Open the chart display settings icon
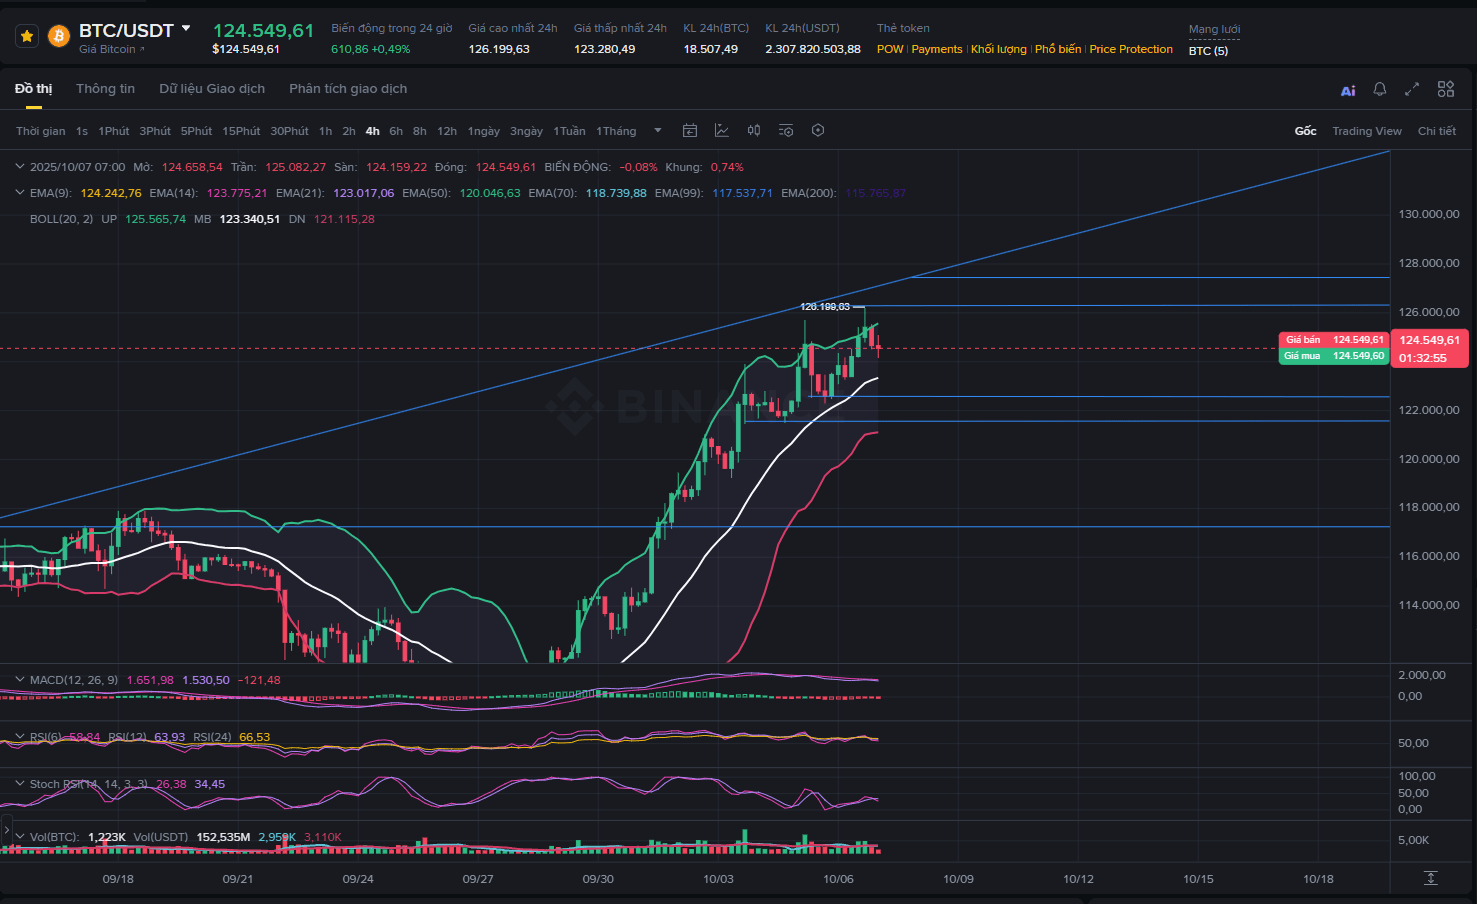1477x904 pixels. pyautogui.click(x=786, y=131)
